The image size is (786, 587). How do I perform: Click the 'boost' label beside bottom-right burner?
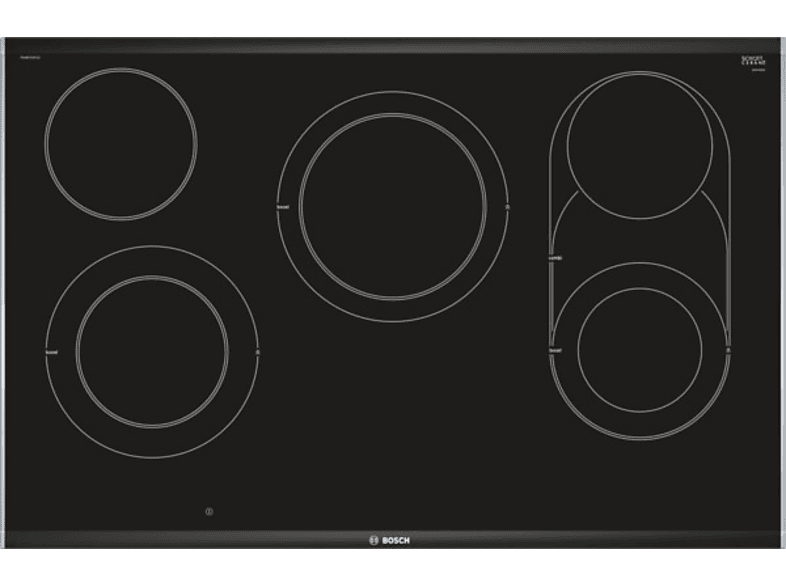(x=553, y=350)
